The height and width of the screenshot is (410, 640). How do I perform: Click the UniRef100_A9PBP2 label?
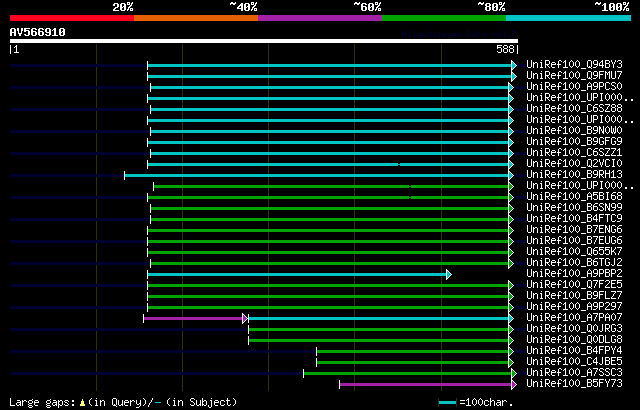(x=574, y=274)
